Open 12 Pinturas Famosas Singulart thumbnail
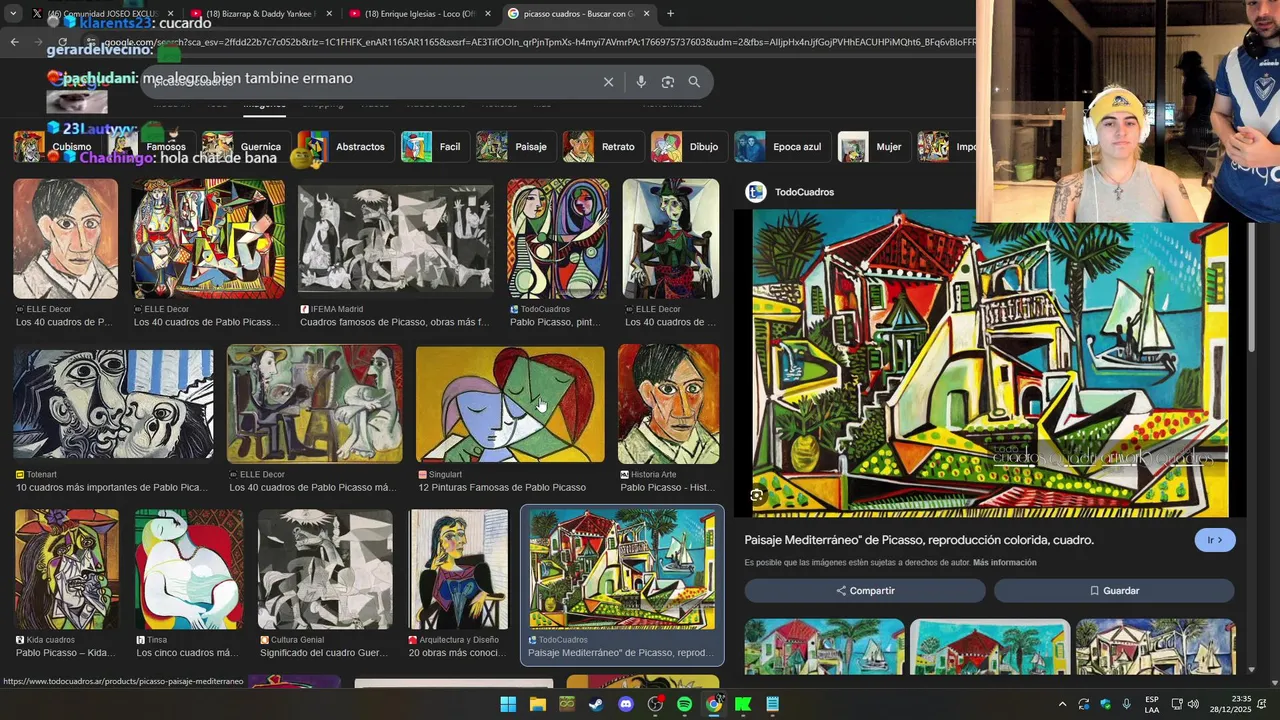The image size is (1280, 720). pyautogui.click(x=510, y=404)
